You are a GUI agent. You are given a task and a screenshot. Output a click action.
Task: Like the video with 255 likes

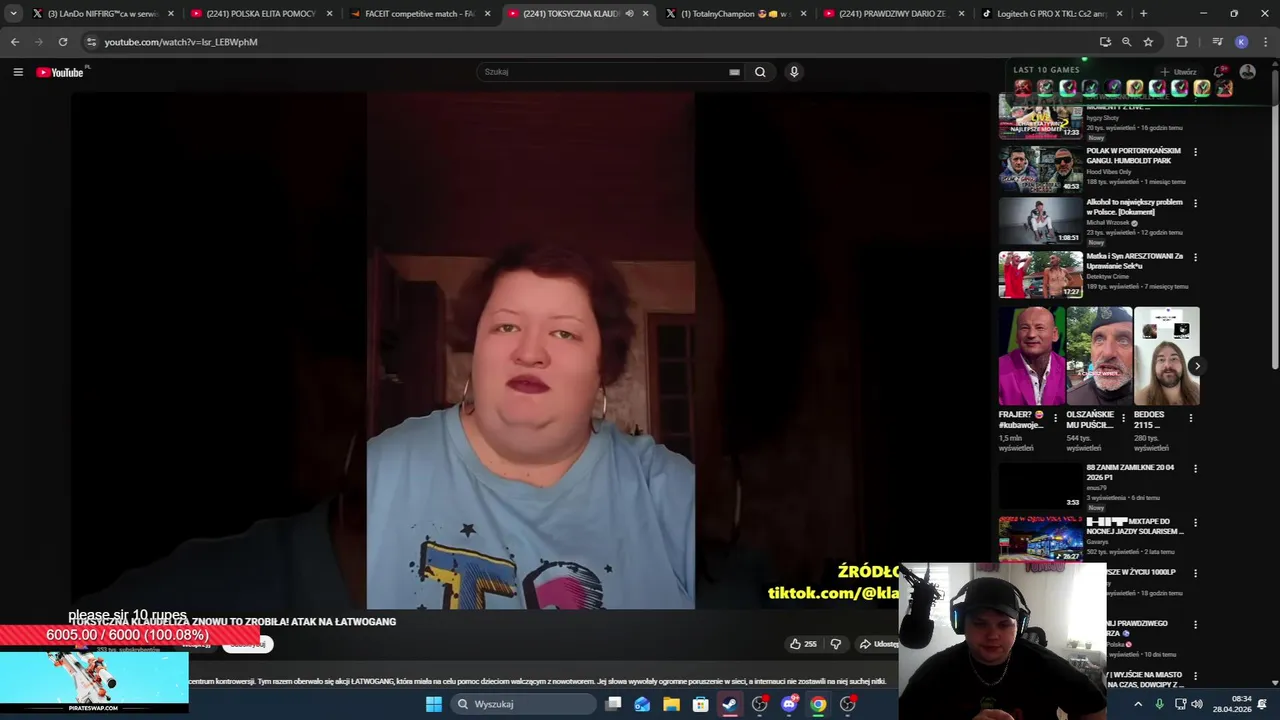(x=803, y=644)
